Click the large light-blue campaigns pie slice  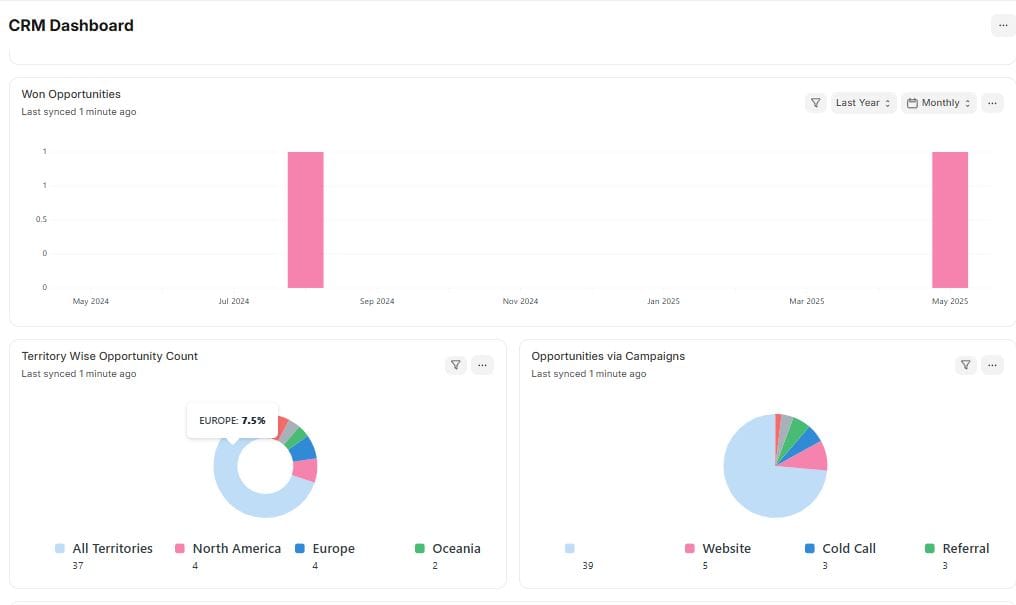[760, 480]
